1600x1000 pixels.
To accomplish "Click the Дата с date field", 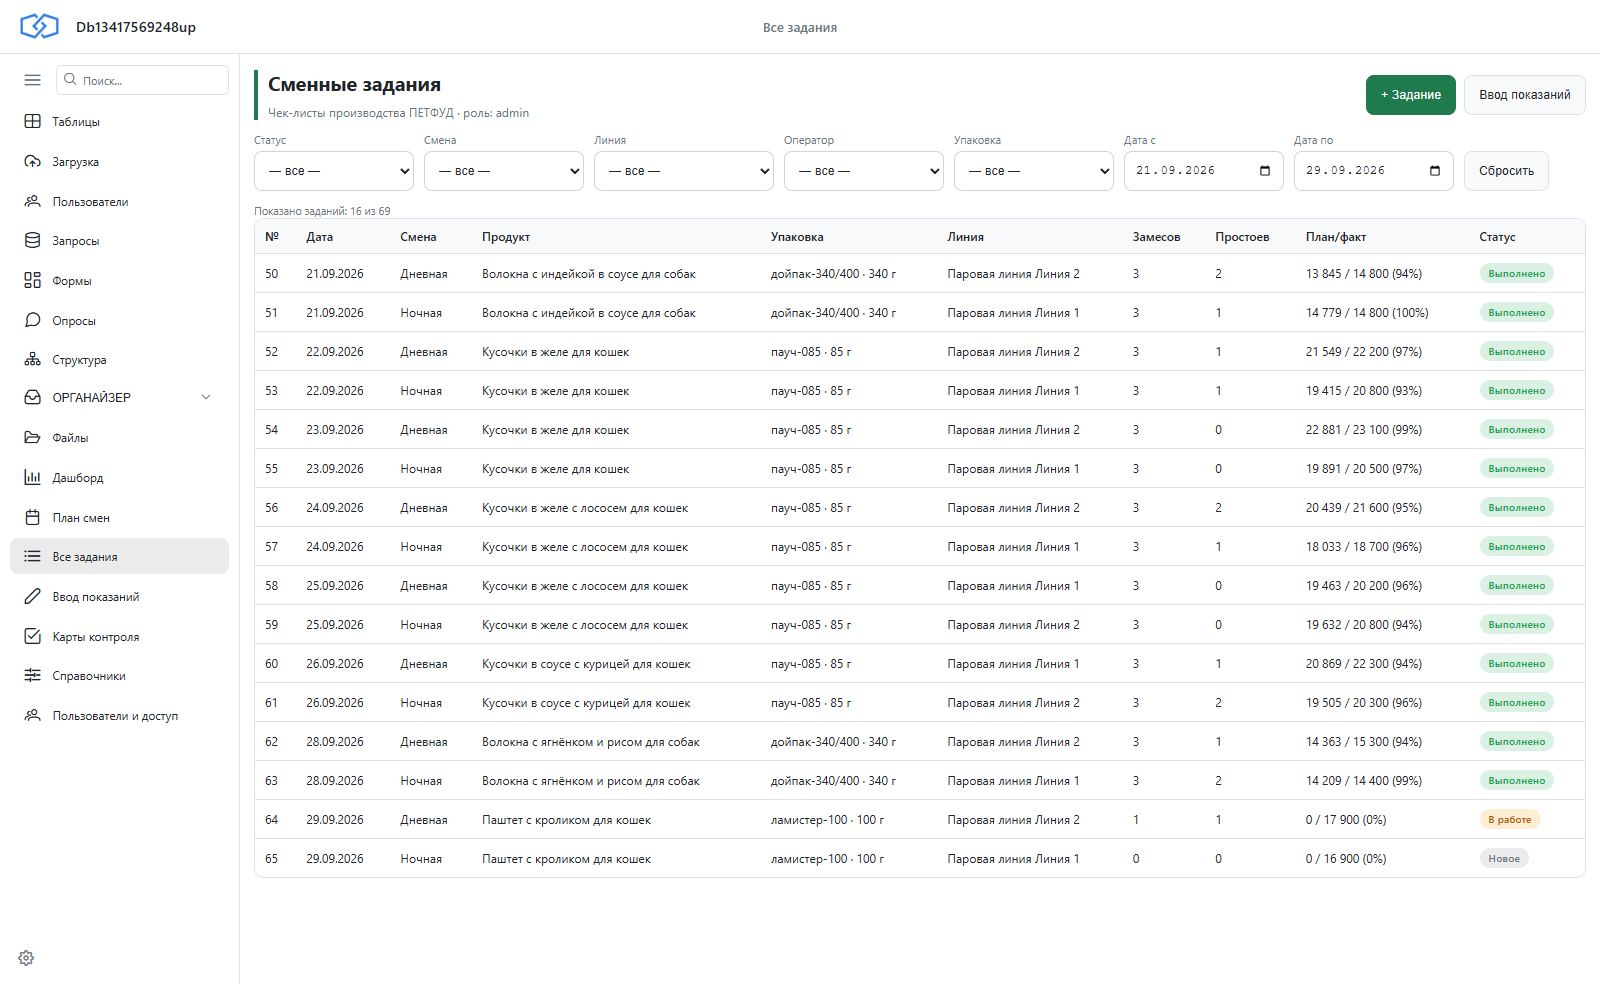I will click(x=1204, y=171).
